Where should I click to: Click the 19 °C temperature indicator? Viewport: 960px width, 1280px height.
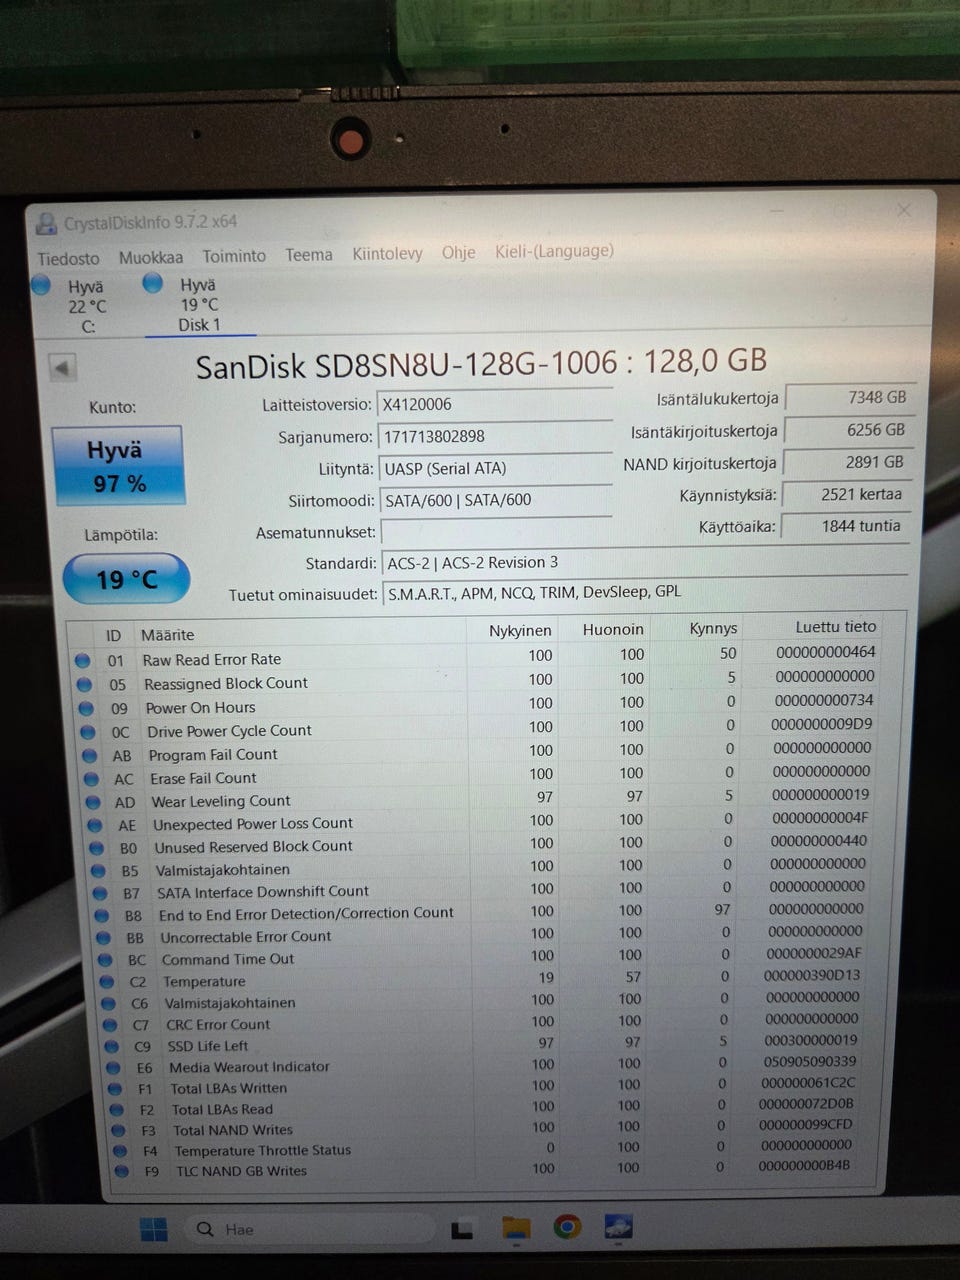click(126, 579)
